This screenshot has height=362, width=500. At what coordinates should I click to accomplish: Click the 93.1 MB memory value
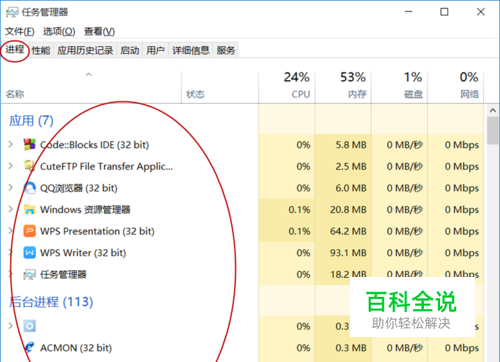point(348,253)
